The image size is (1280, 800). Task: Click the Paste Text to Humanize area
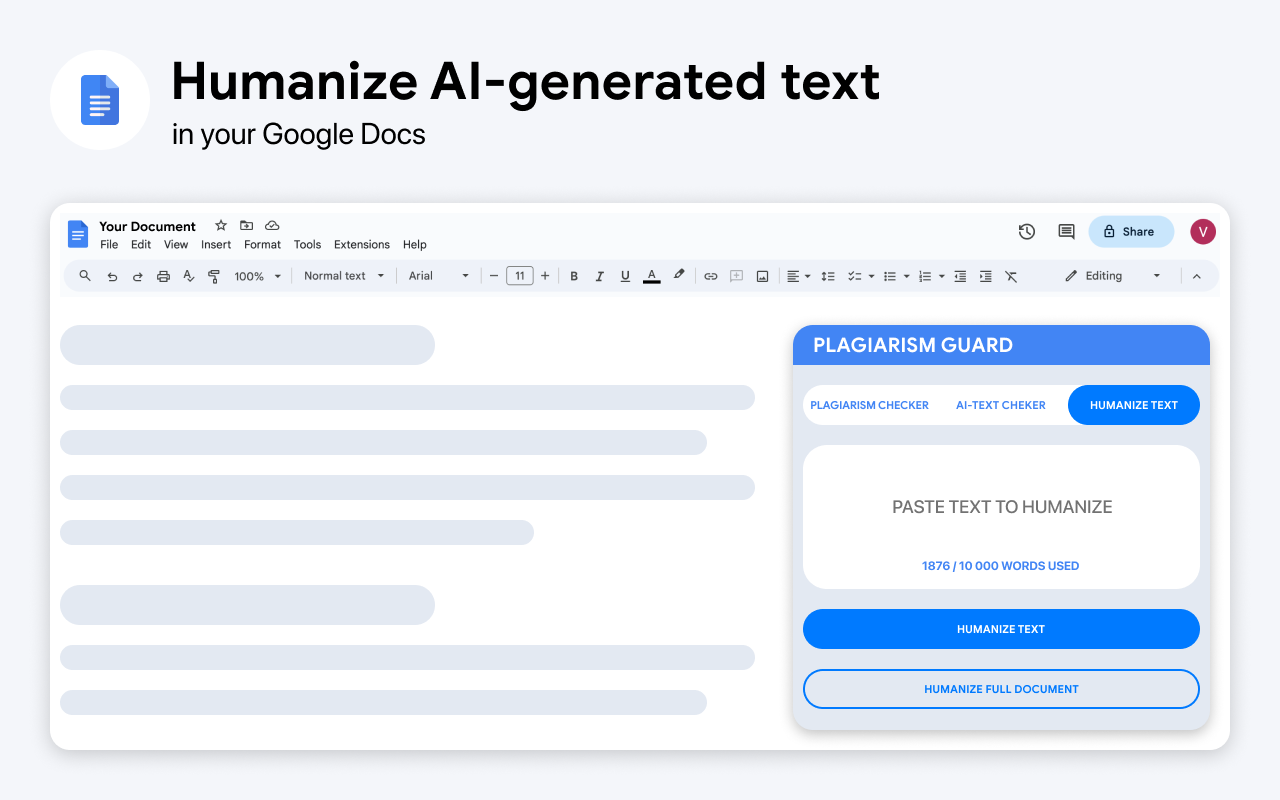(x=1001, y=517)
